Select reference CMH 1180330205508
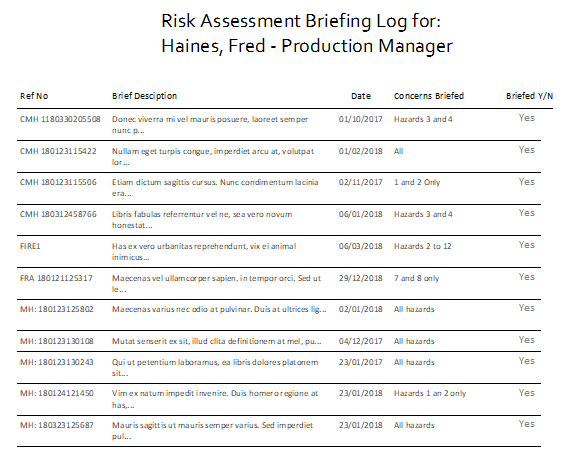 (x=60, y=119)
